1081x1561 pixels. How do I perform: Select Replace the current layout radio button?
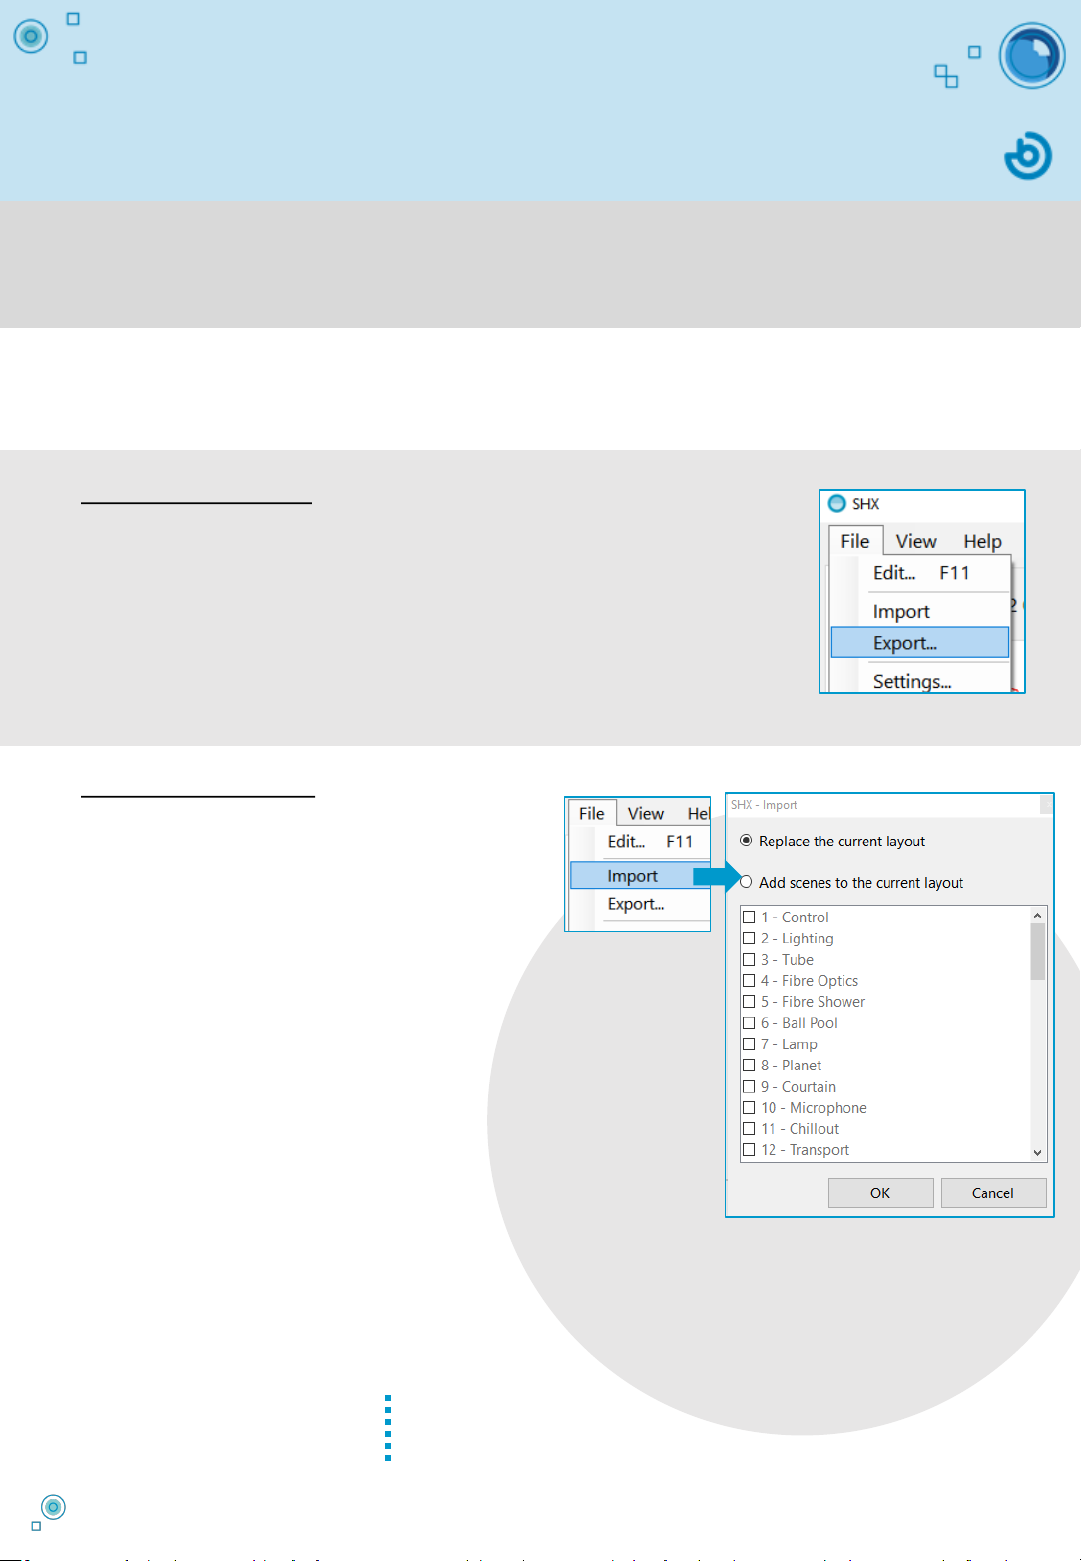746,840
